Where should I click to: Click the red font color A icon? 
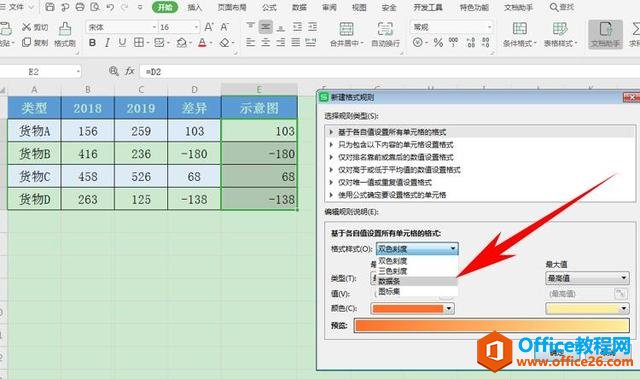click(x=202, y=42)
